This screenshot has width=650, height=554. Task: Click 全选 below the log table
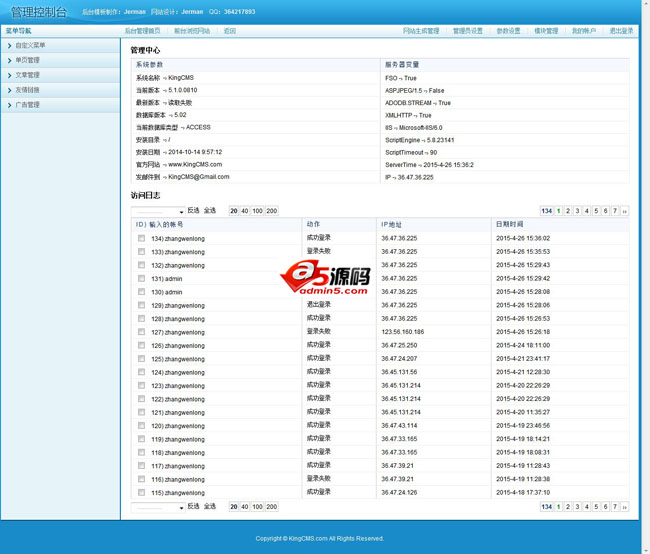[210, 506]
